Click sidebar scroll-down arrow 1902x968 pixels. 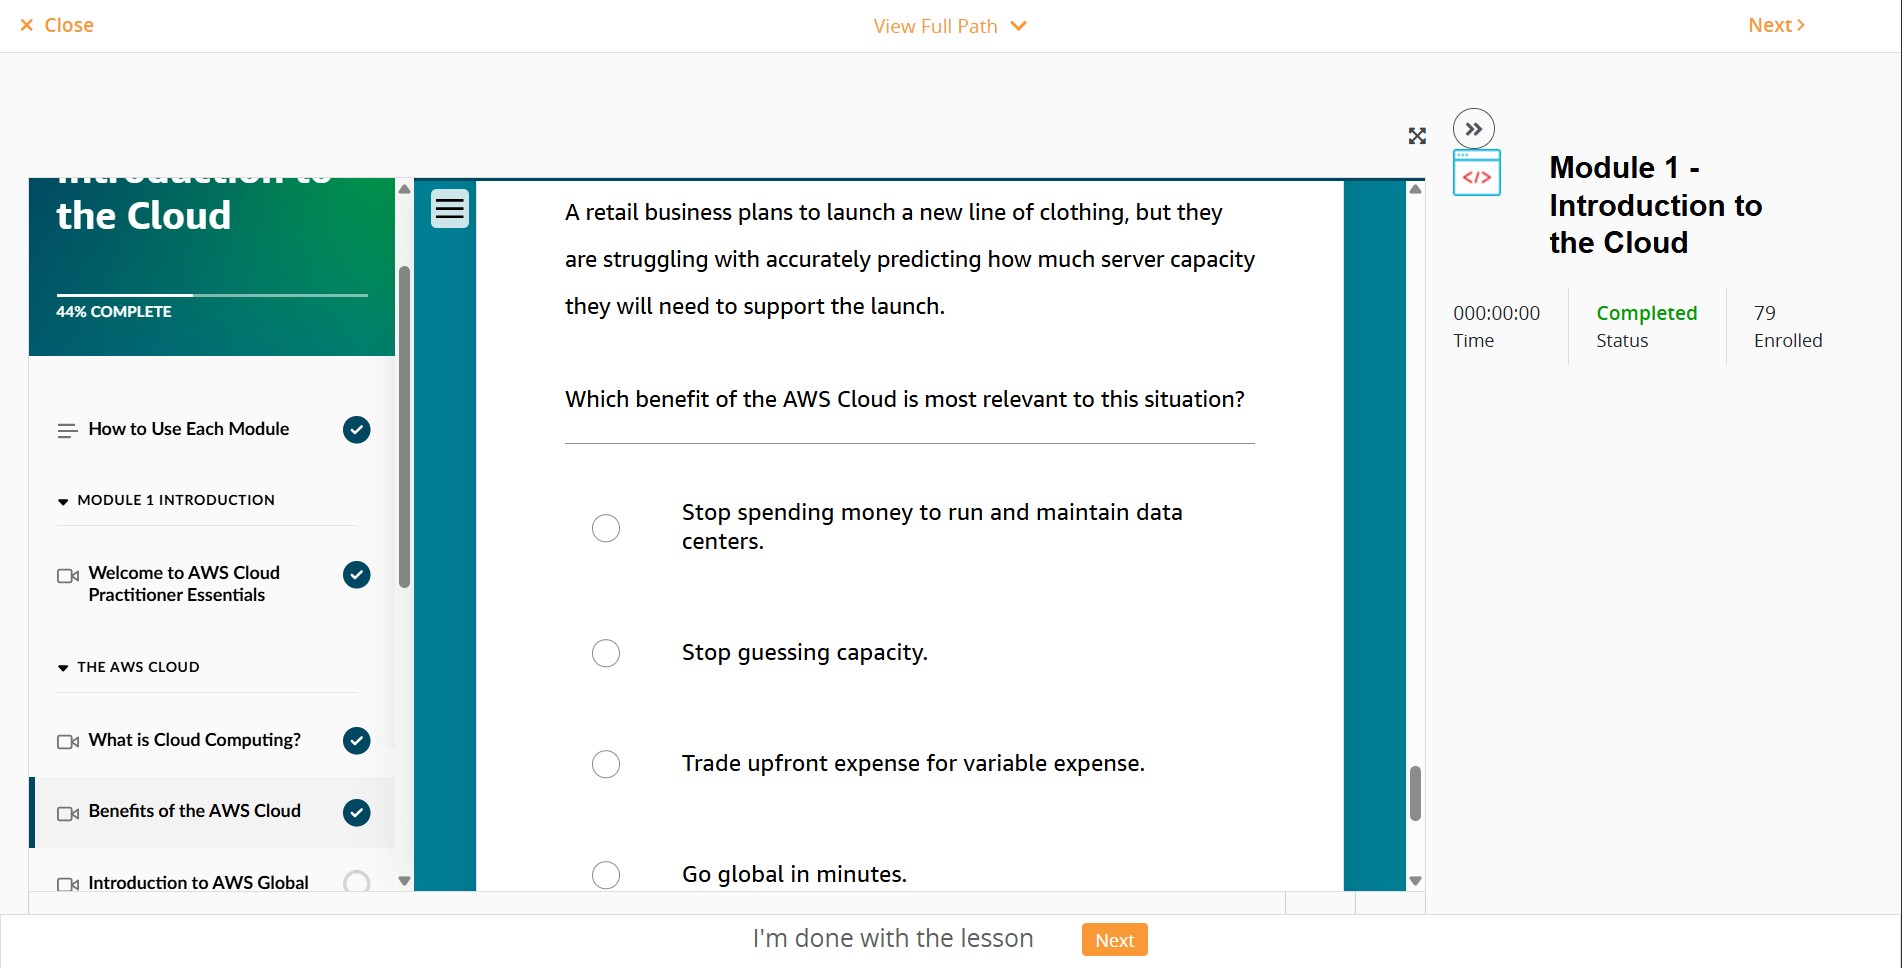(404, 881)
